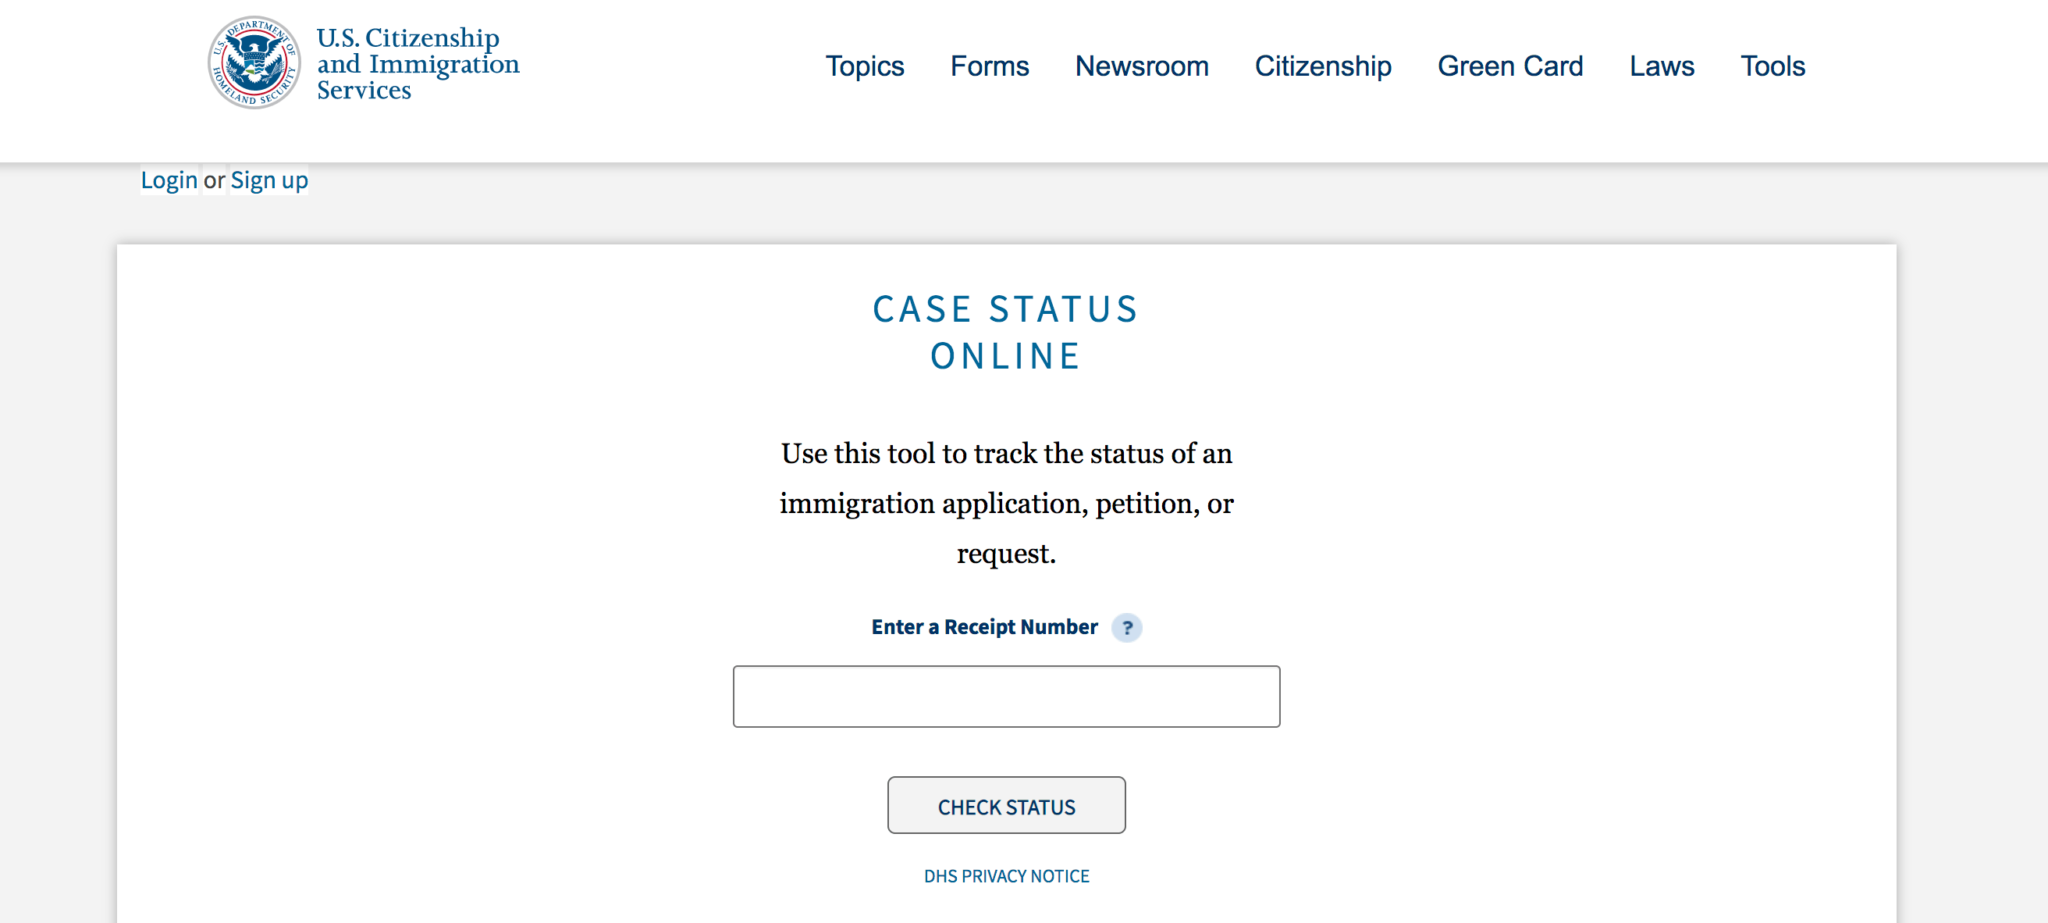Click the Homeland Security seal logo
This screenshot has width=2048, height=923.
[254, 62]
